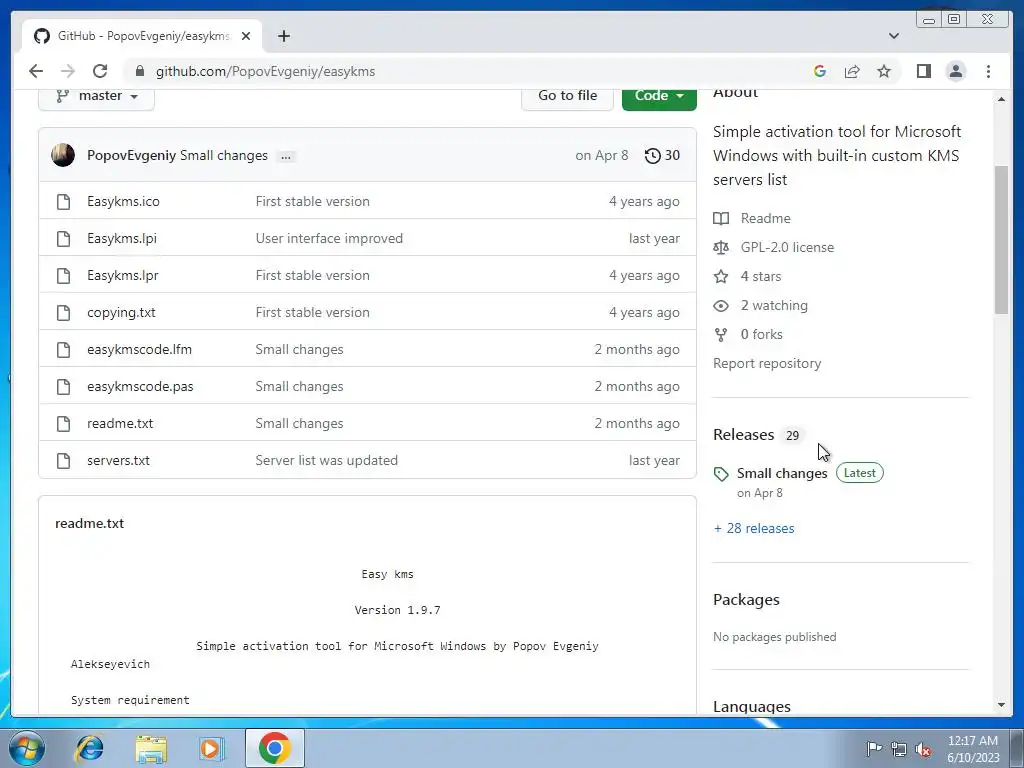Click Report repository link
Image resolution: width=1024 pixels, height=768 pixels.
(767, 363)
